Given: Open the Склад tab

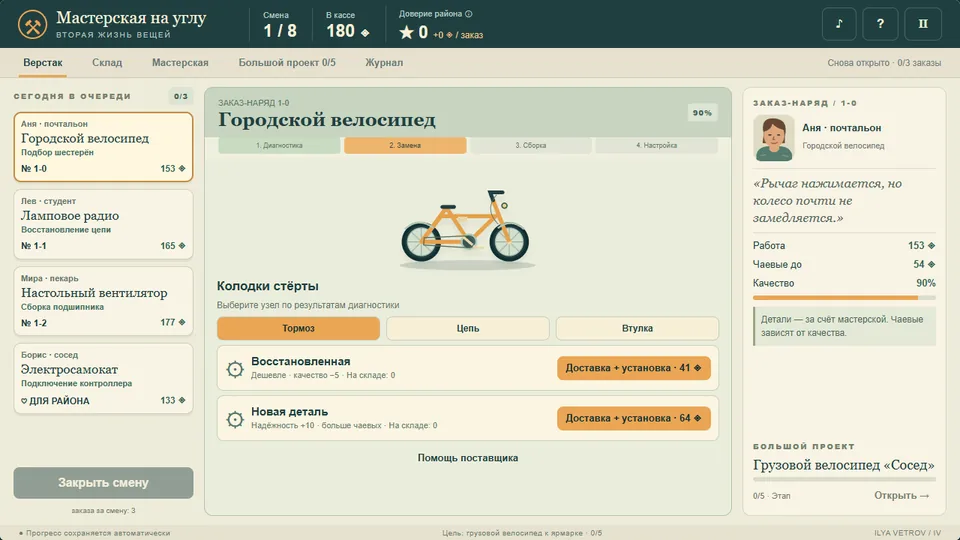Looking at the screenshot, I should click(x=107, y=62).
